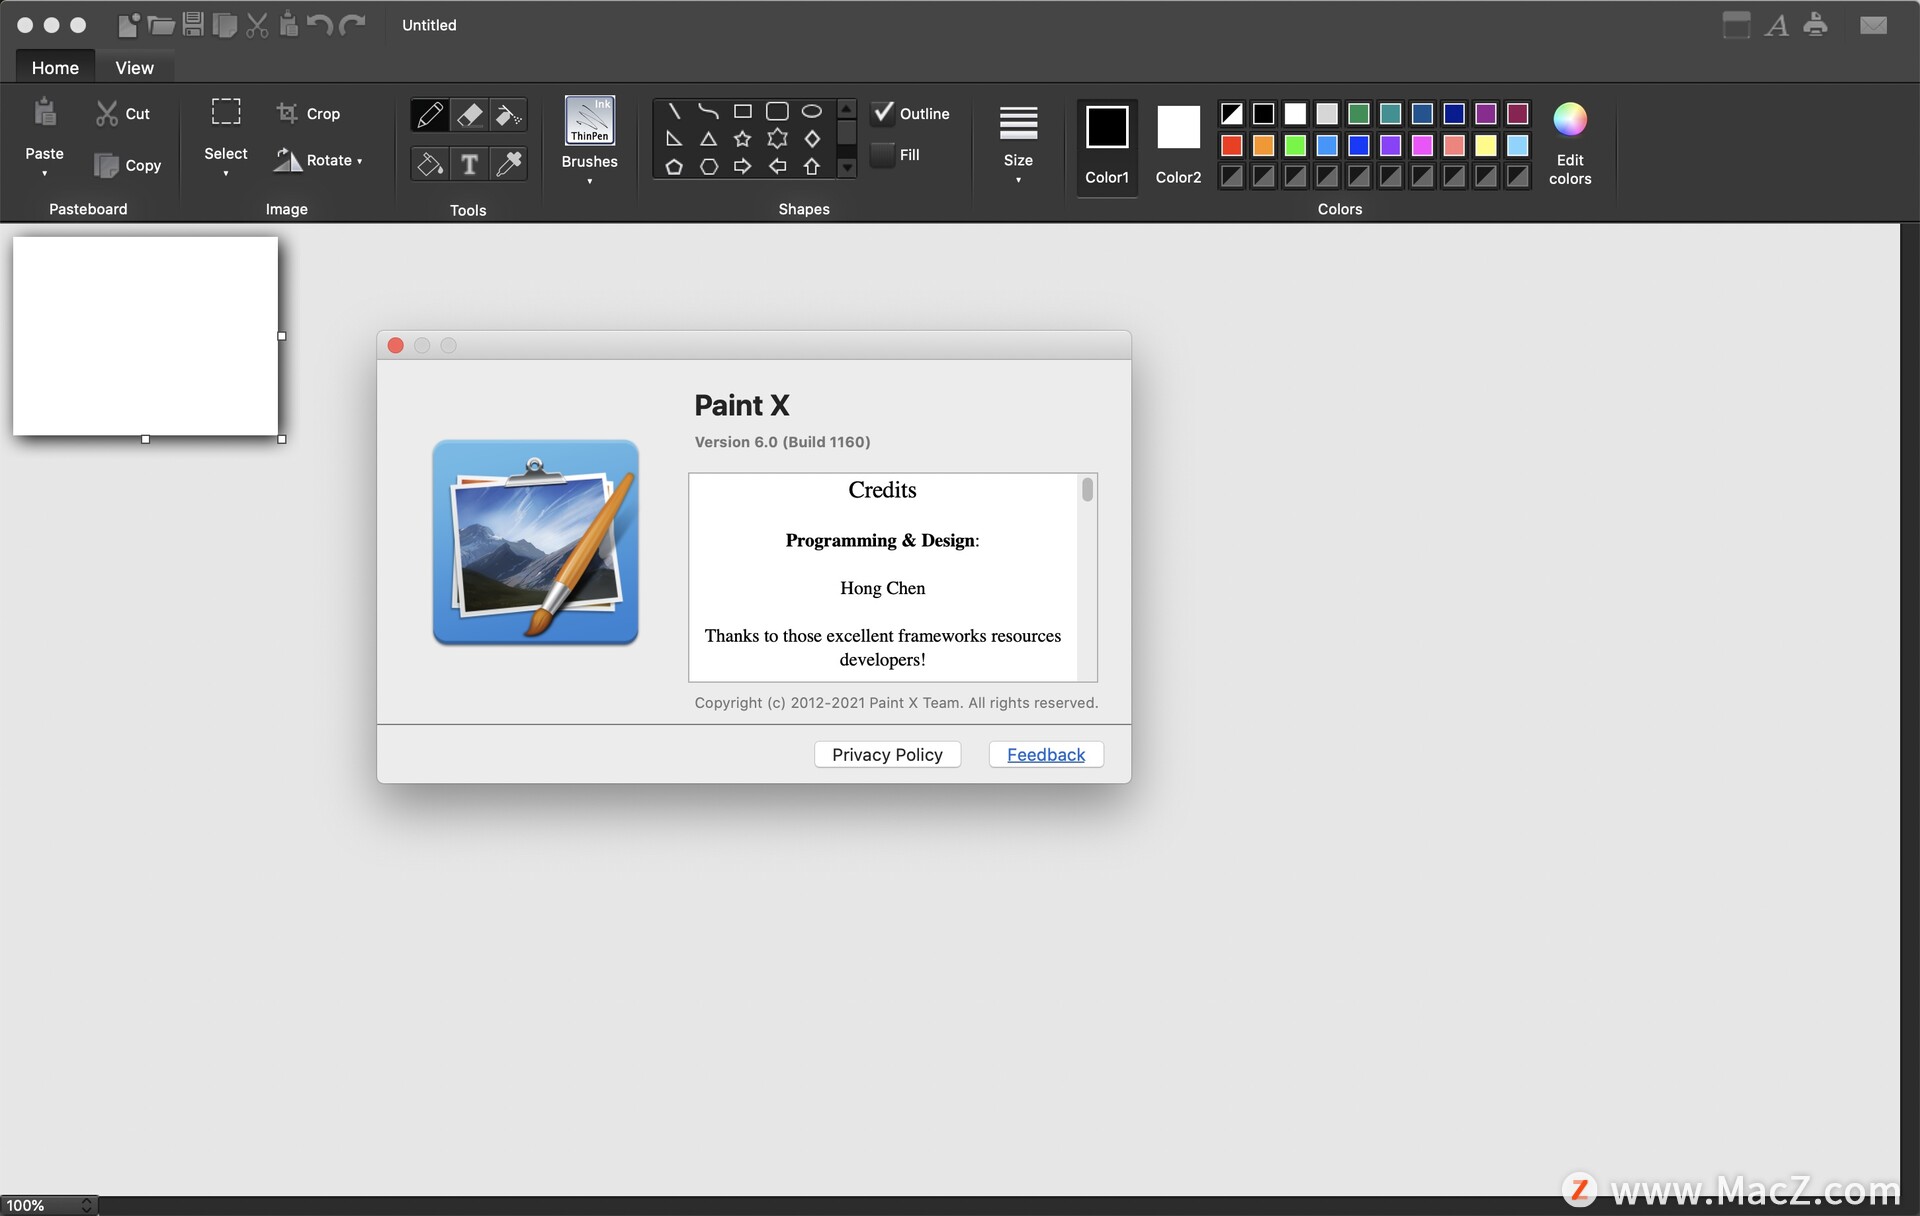1920x1216 pixels.
Task: Select the Pencil tool
Action: tap(430, 115)
